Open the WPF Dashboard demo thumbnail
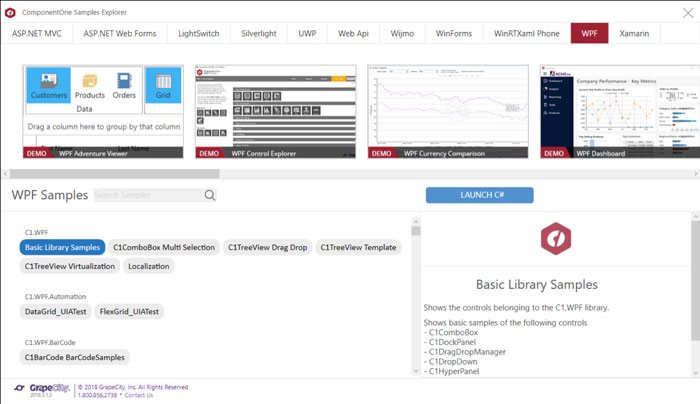Image resolution: width=700 pixels, height=404 pixels. 620,112
